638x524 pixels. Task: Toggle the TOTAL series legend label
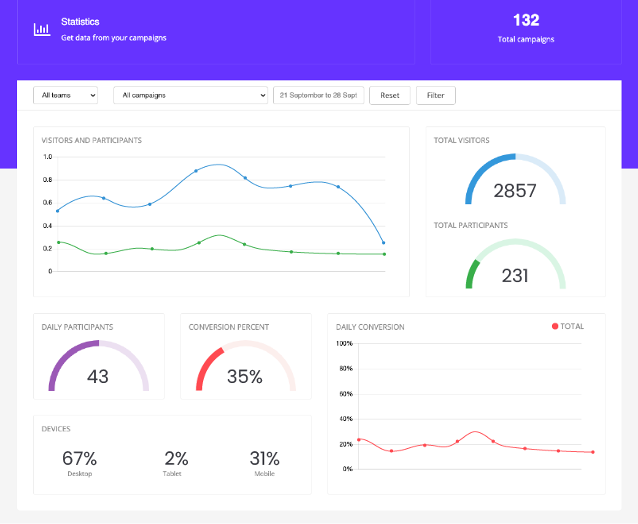click(x=572, y=326)
